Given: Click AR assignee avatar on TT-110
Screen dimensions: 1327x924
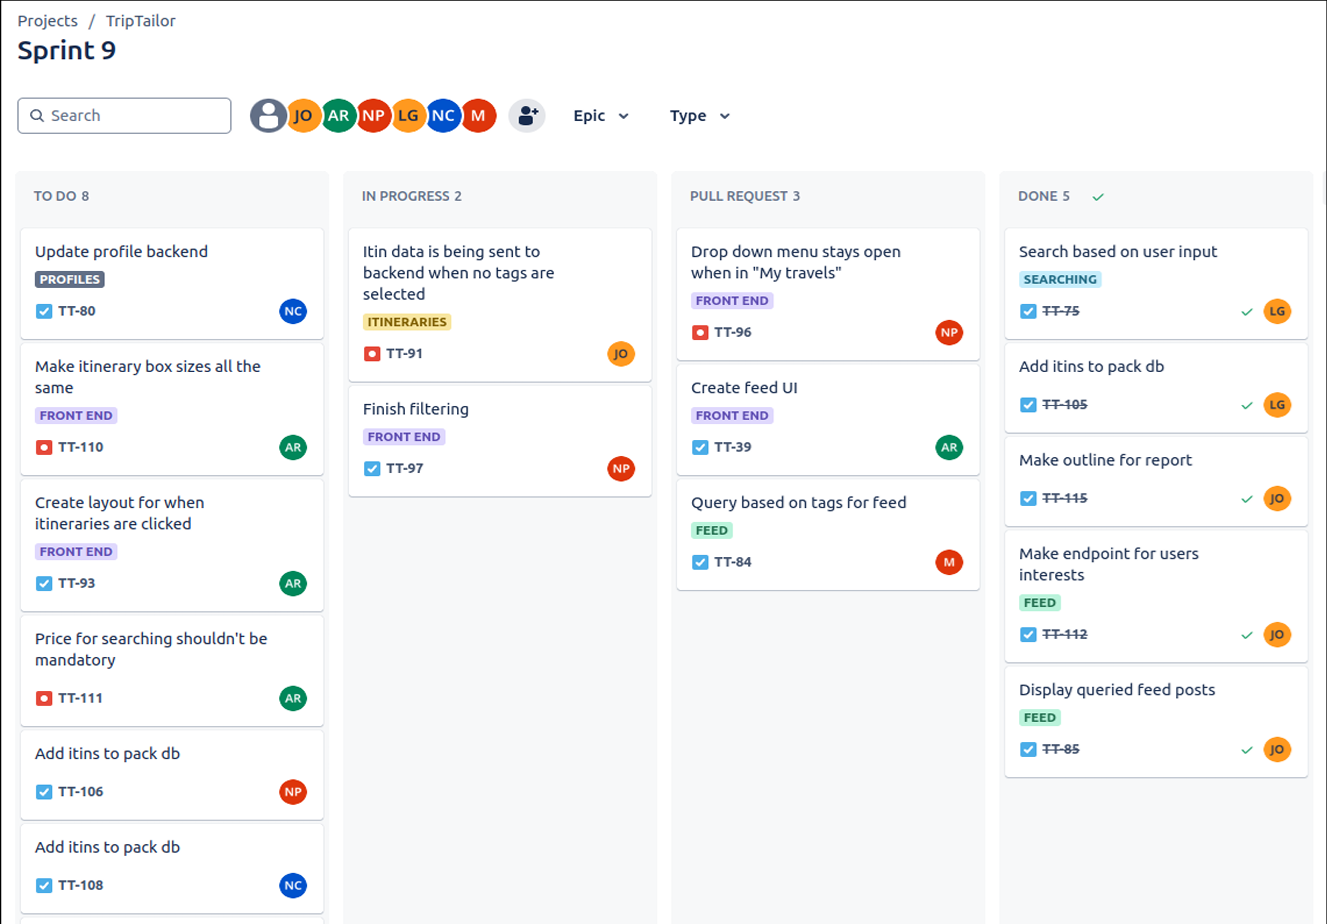Looking at the screenshot, I should pyautogui.click(x=293, y=447).
